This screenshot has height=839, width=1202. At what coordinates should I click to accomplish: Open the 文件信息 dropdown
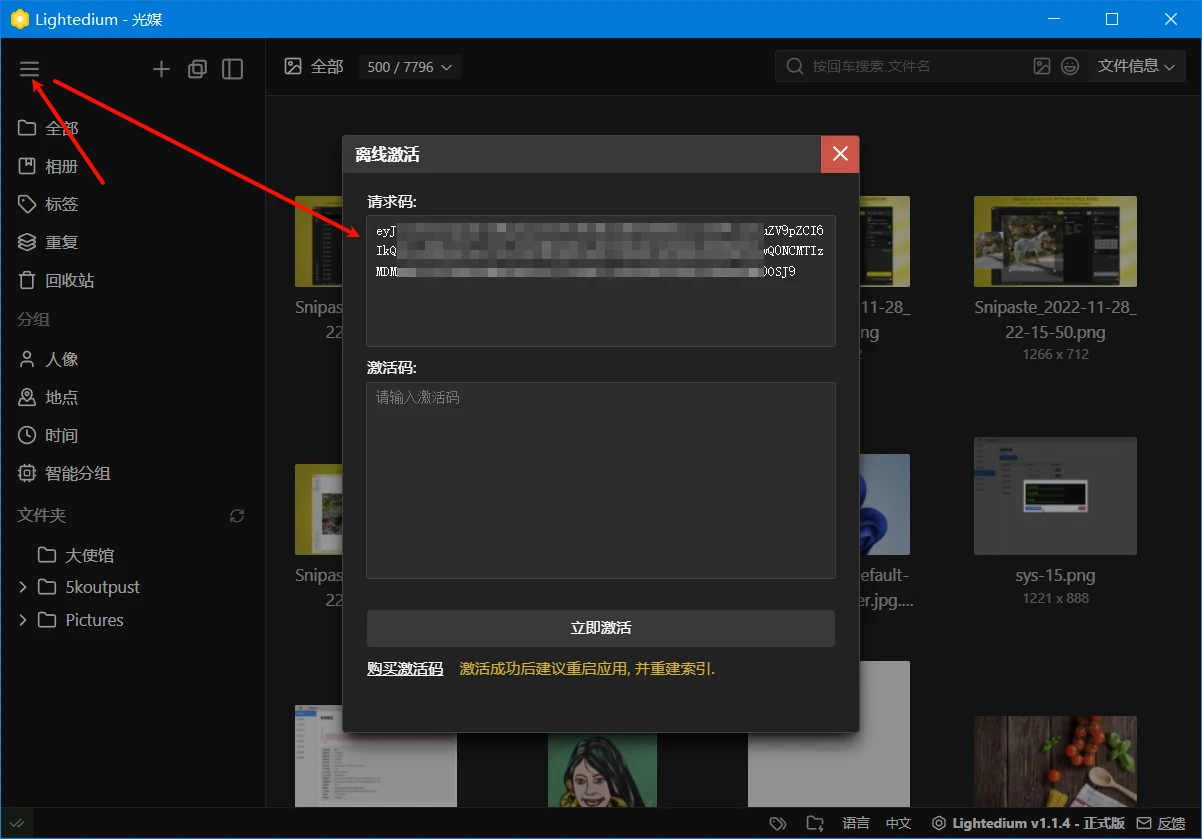click(1135, 66)
